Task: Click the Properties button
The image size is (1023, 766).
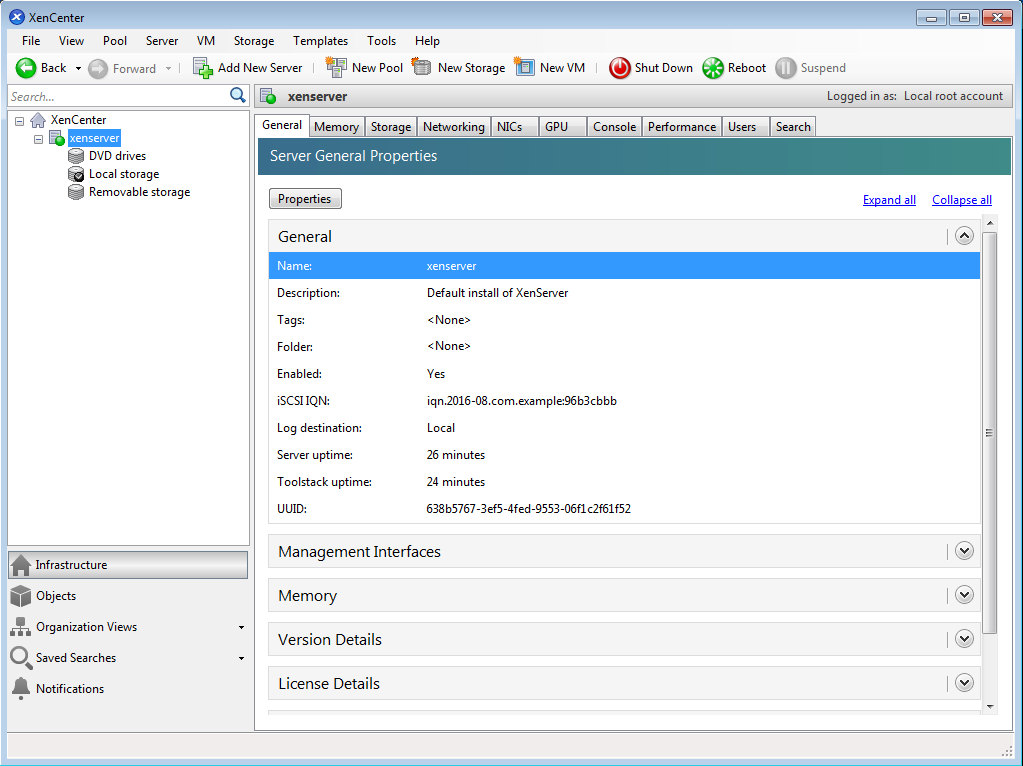Action: coord(305,199)
